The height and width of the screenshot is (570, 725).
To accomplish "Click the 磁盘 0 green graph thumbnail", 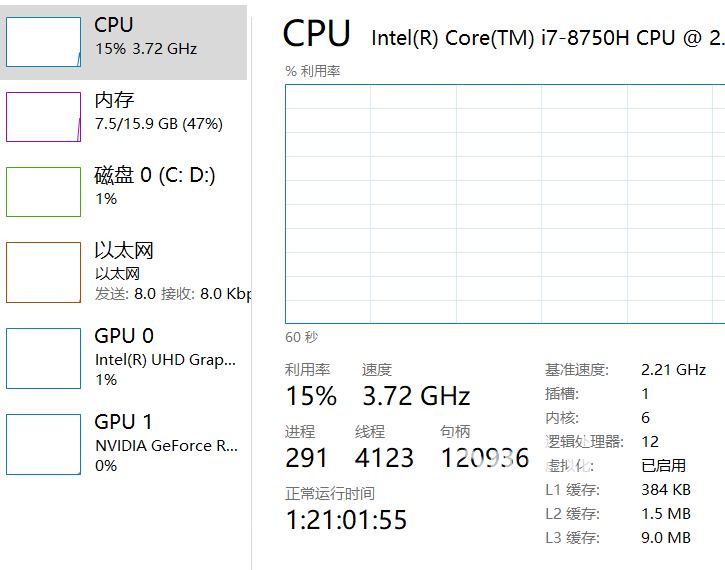I will coord(43,192).
